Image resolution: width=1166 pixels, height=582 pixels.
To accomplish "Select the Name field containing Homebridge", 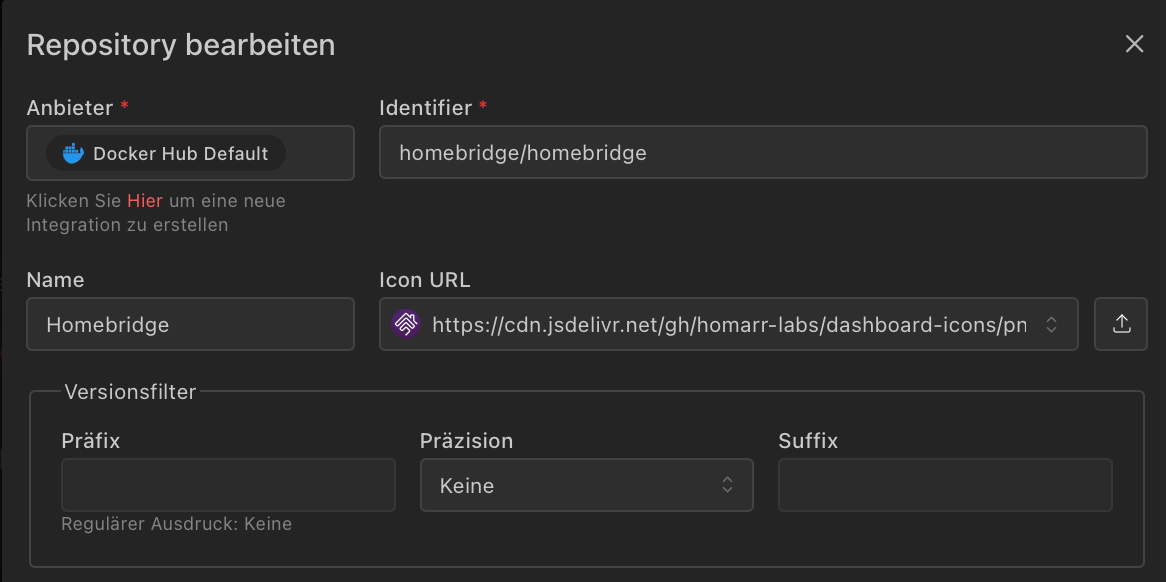I will click(x=190, y=324).
